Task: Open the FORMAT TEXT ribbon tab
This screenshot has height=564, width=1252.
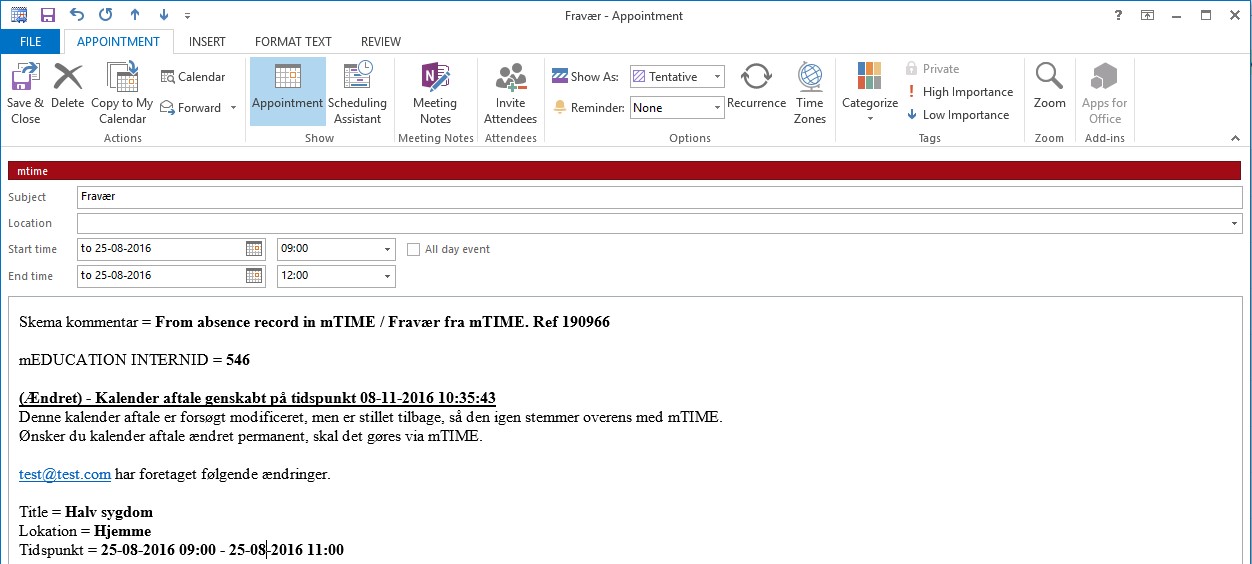Action: click(x=293, y=42)
